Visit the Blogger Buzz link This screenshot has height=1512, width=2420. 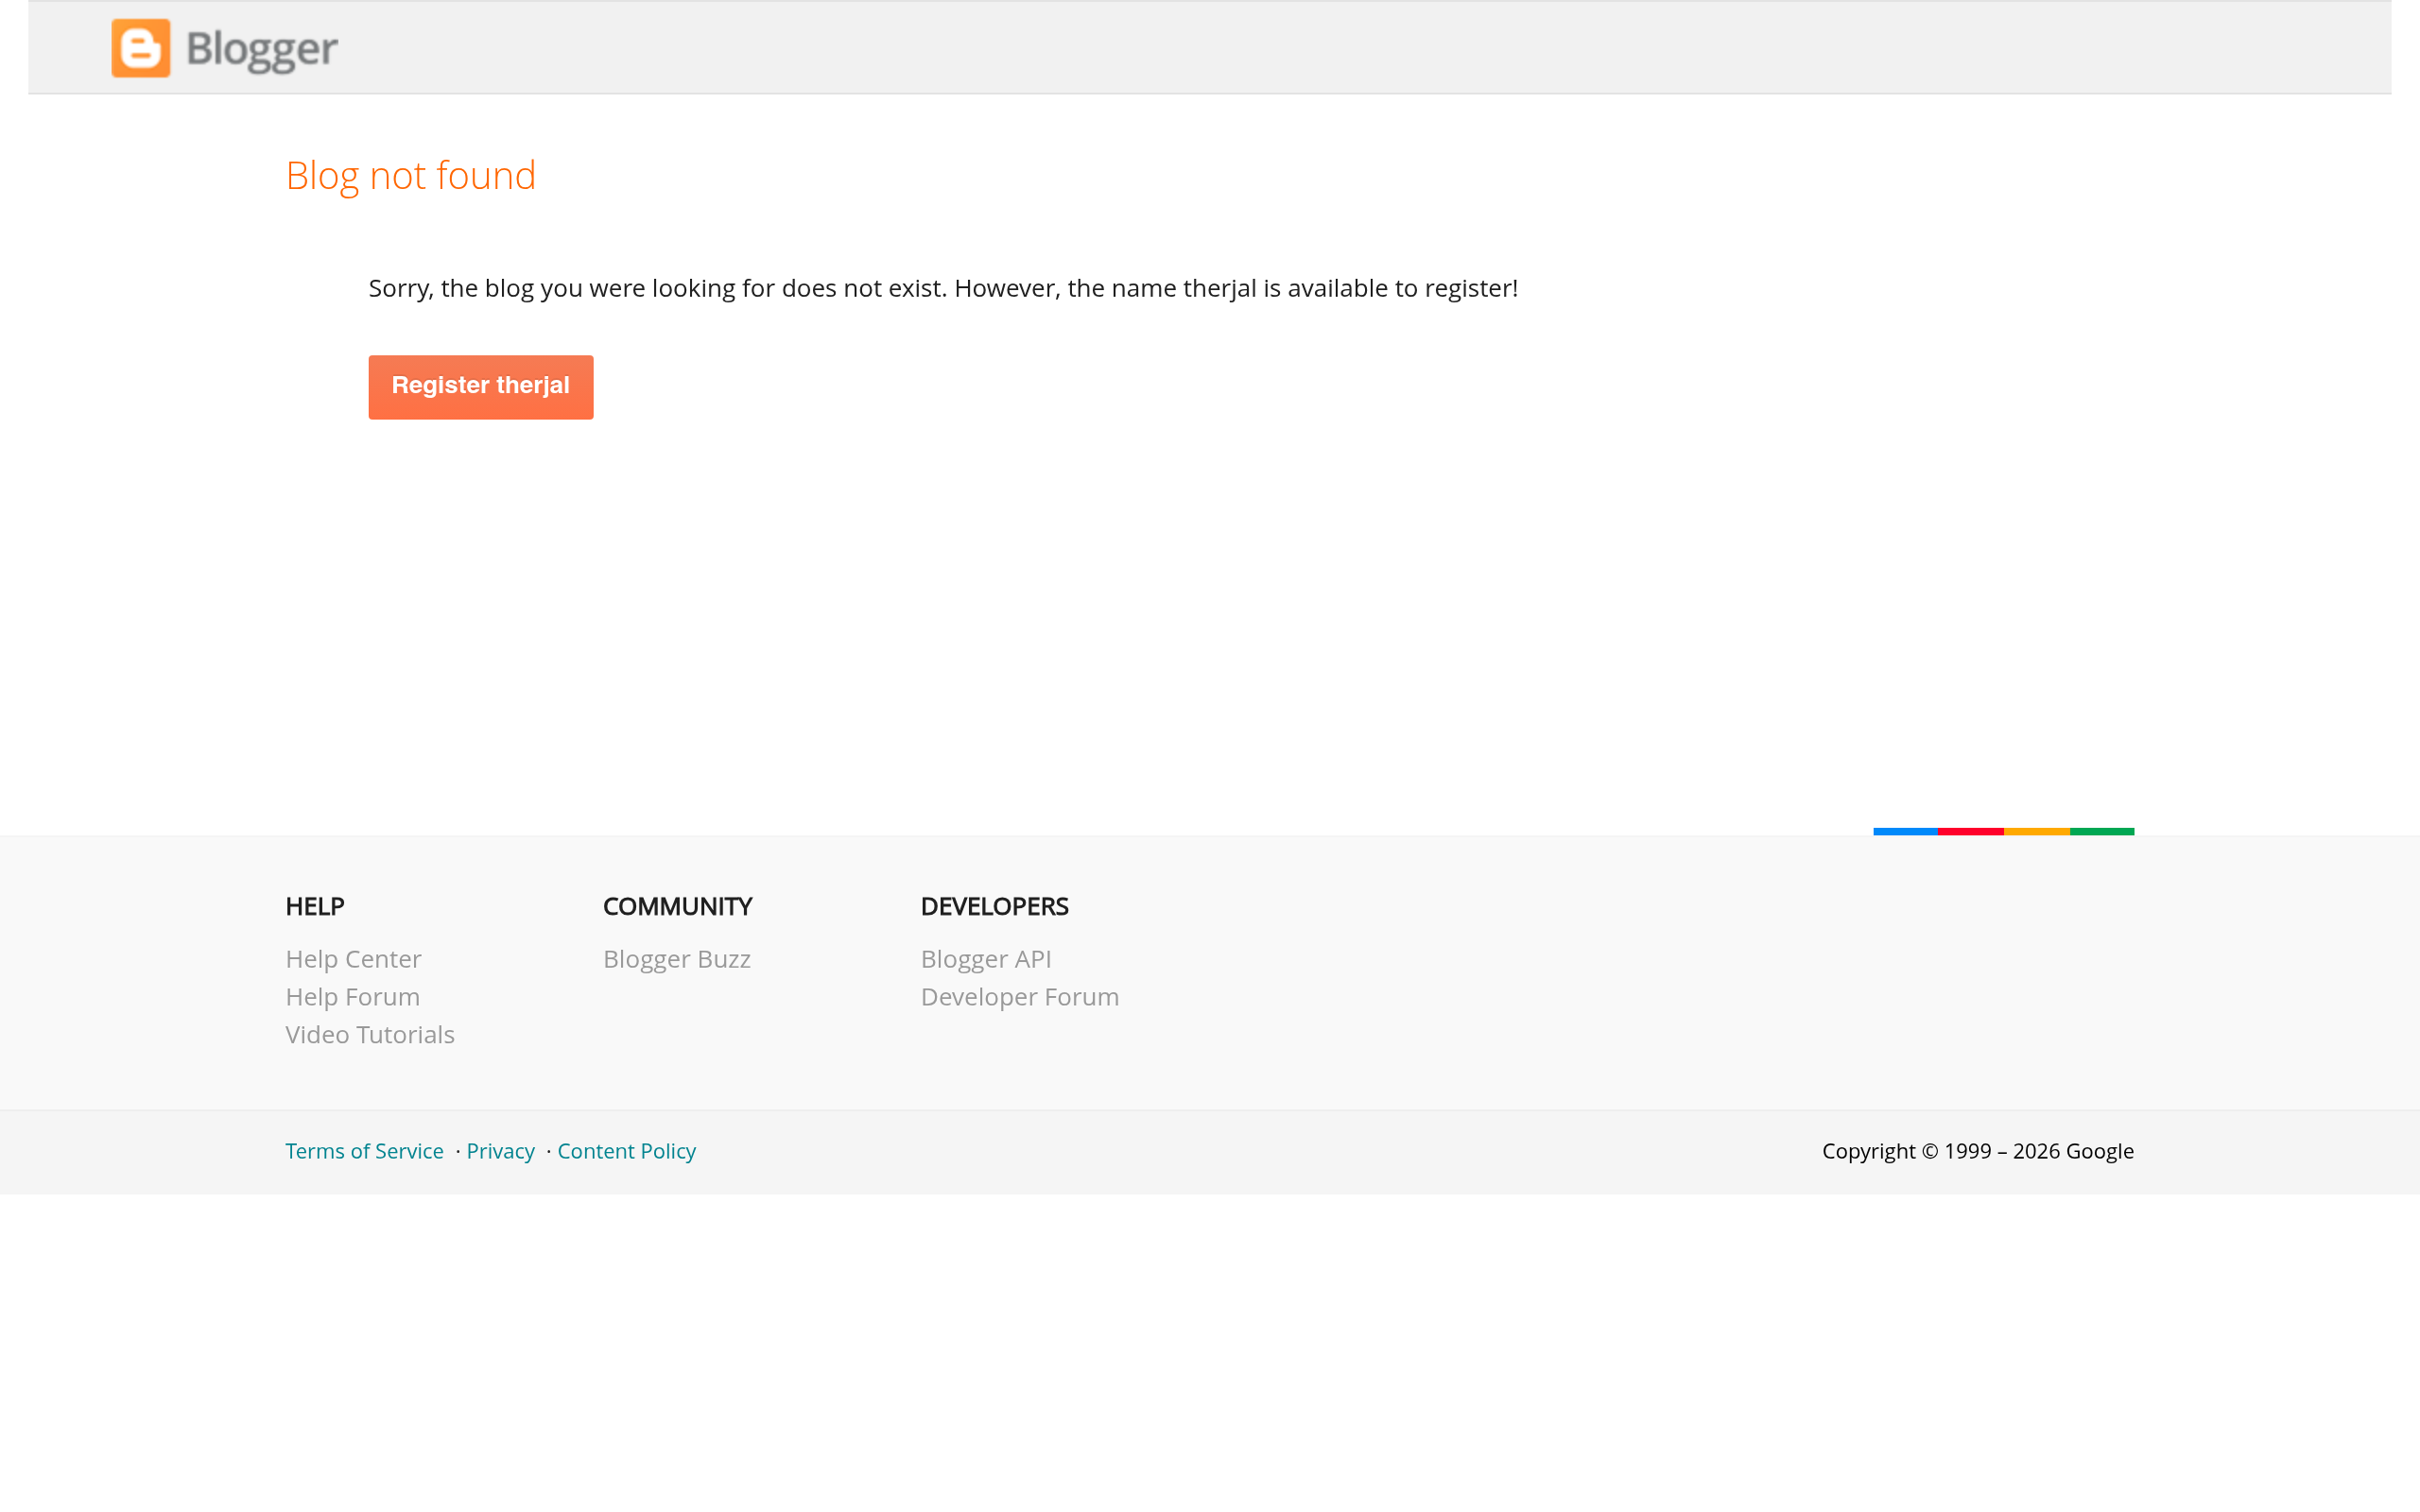677,959
